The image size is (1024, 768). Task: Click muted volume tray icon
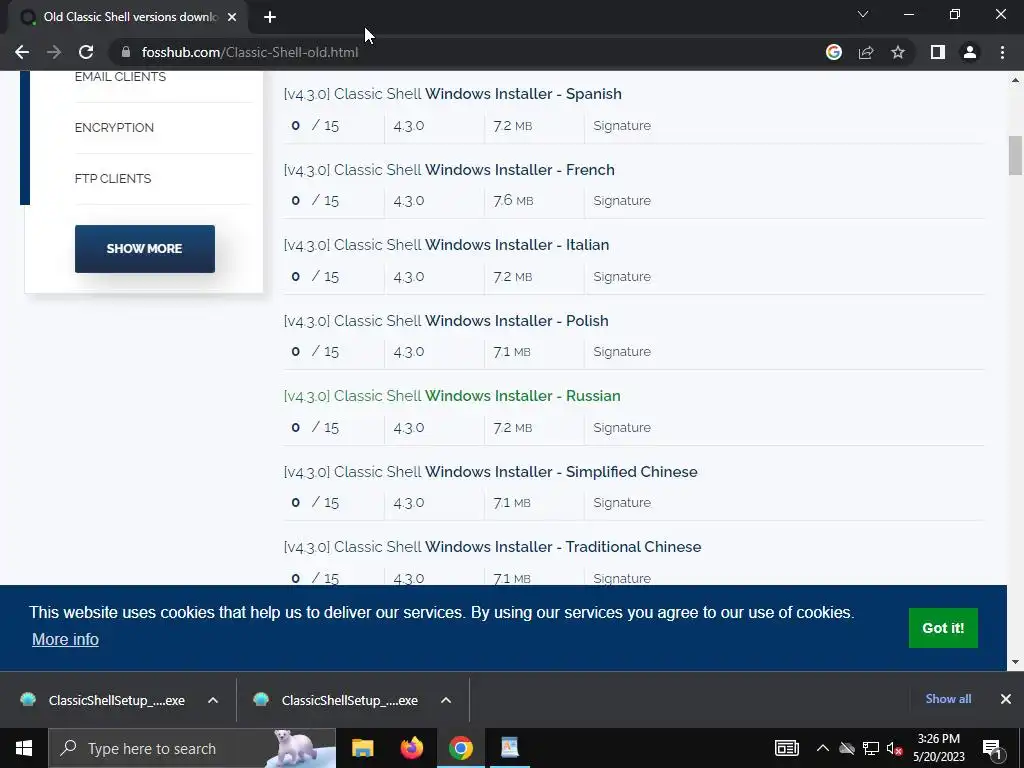894,748
